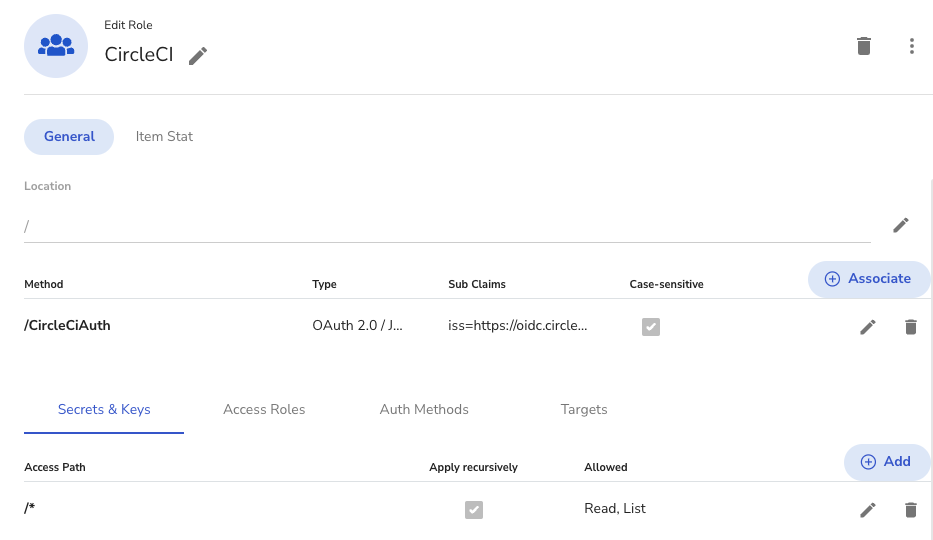Edit the /CircleCiAuth method association
Image resolution: width=933 pixels, height=540 pixels.
[868, 326]
